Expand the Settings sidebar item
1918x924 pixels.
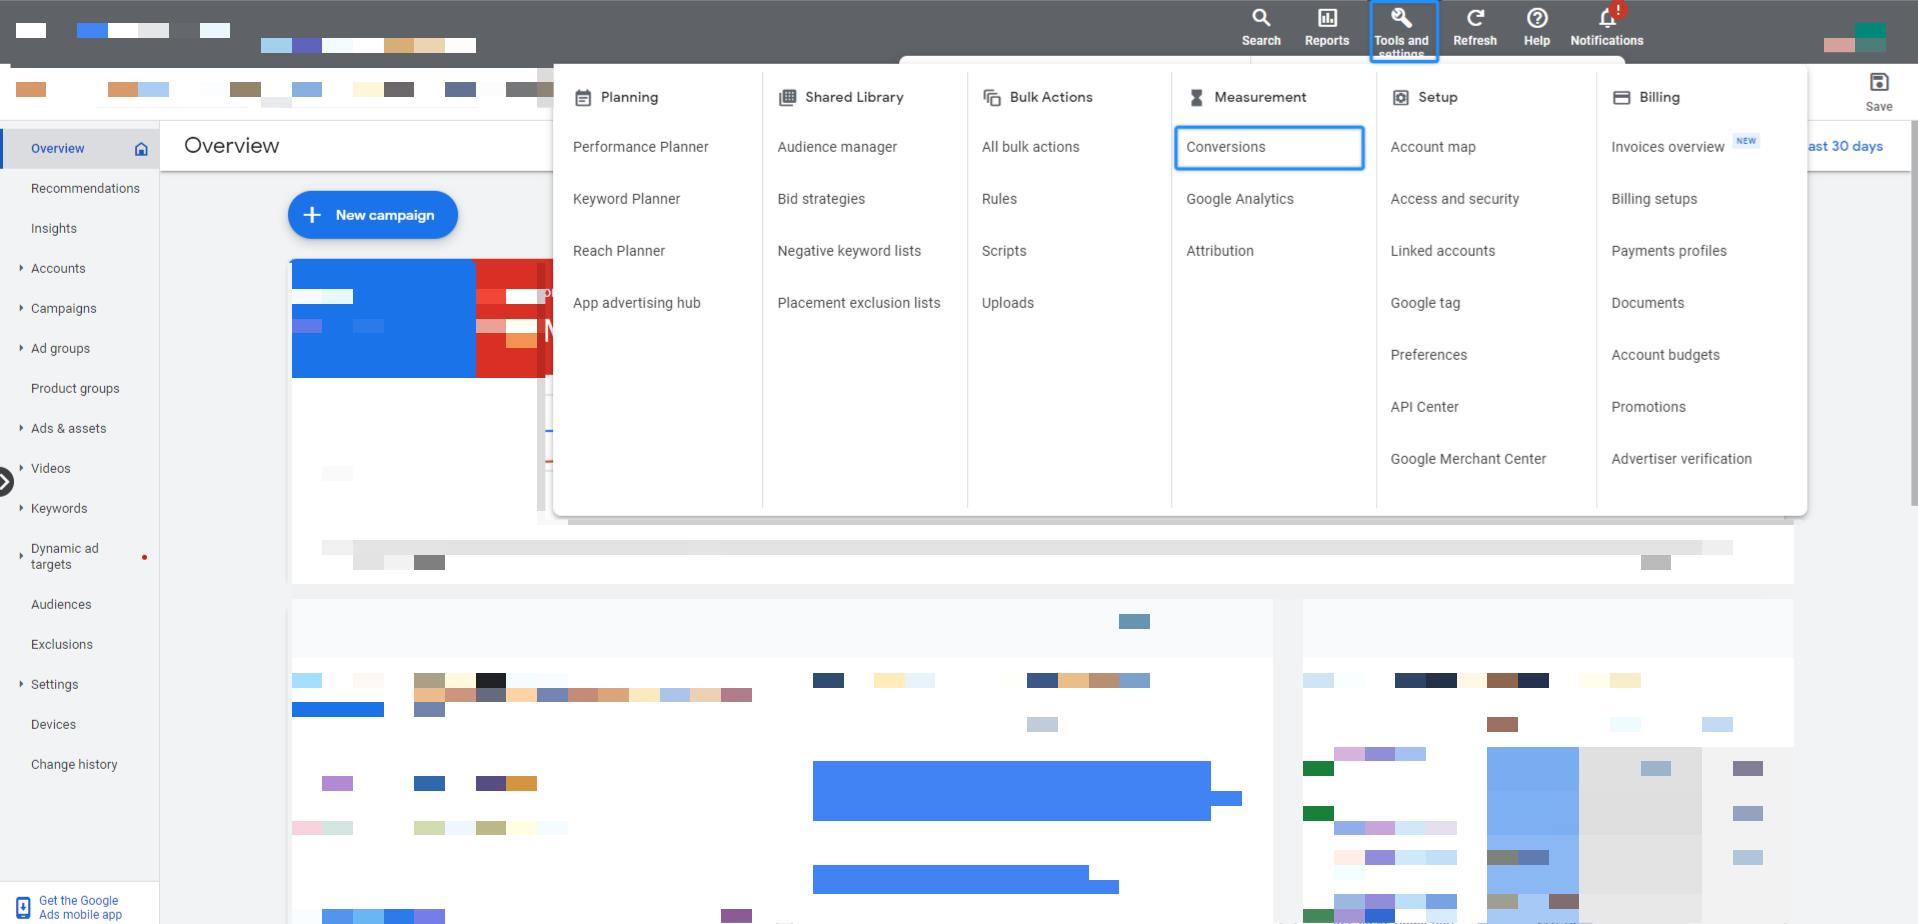[21, 684]
